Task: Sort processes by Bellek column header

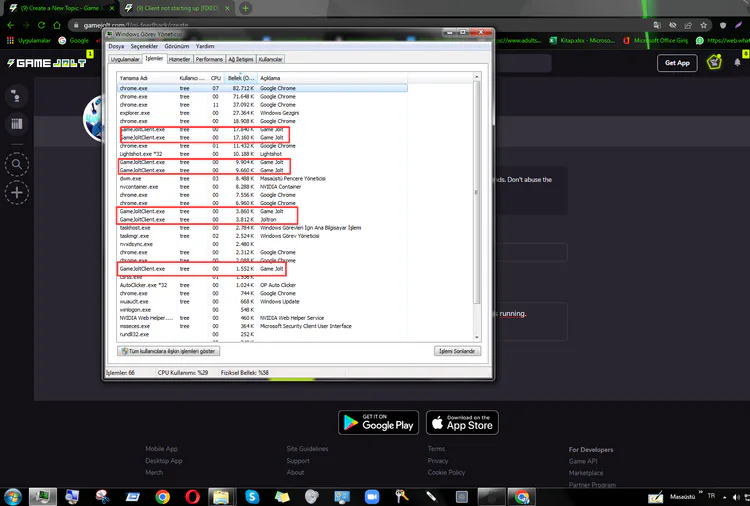Action: click(x=241, y=78)
